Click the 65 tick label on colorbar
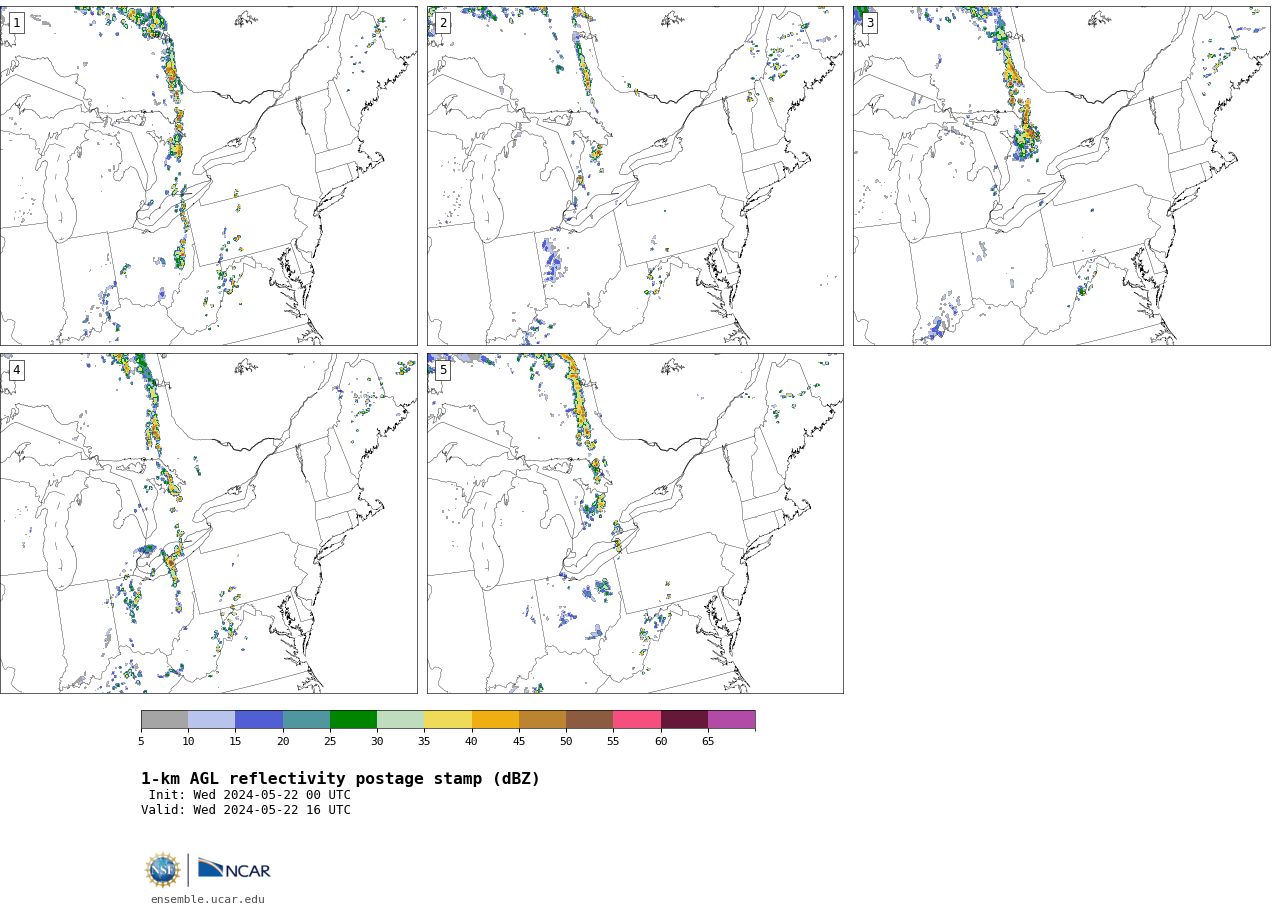1280x910 pixels. [x=708, y=741]
